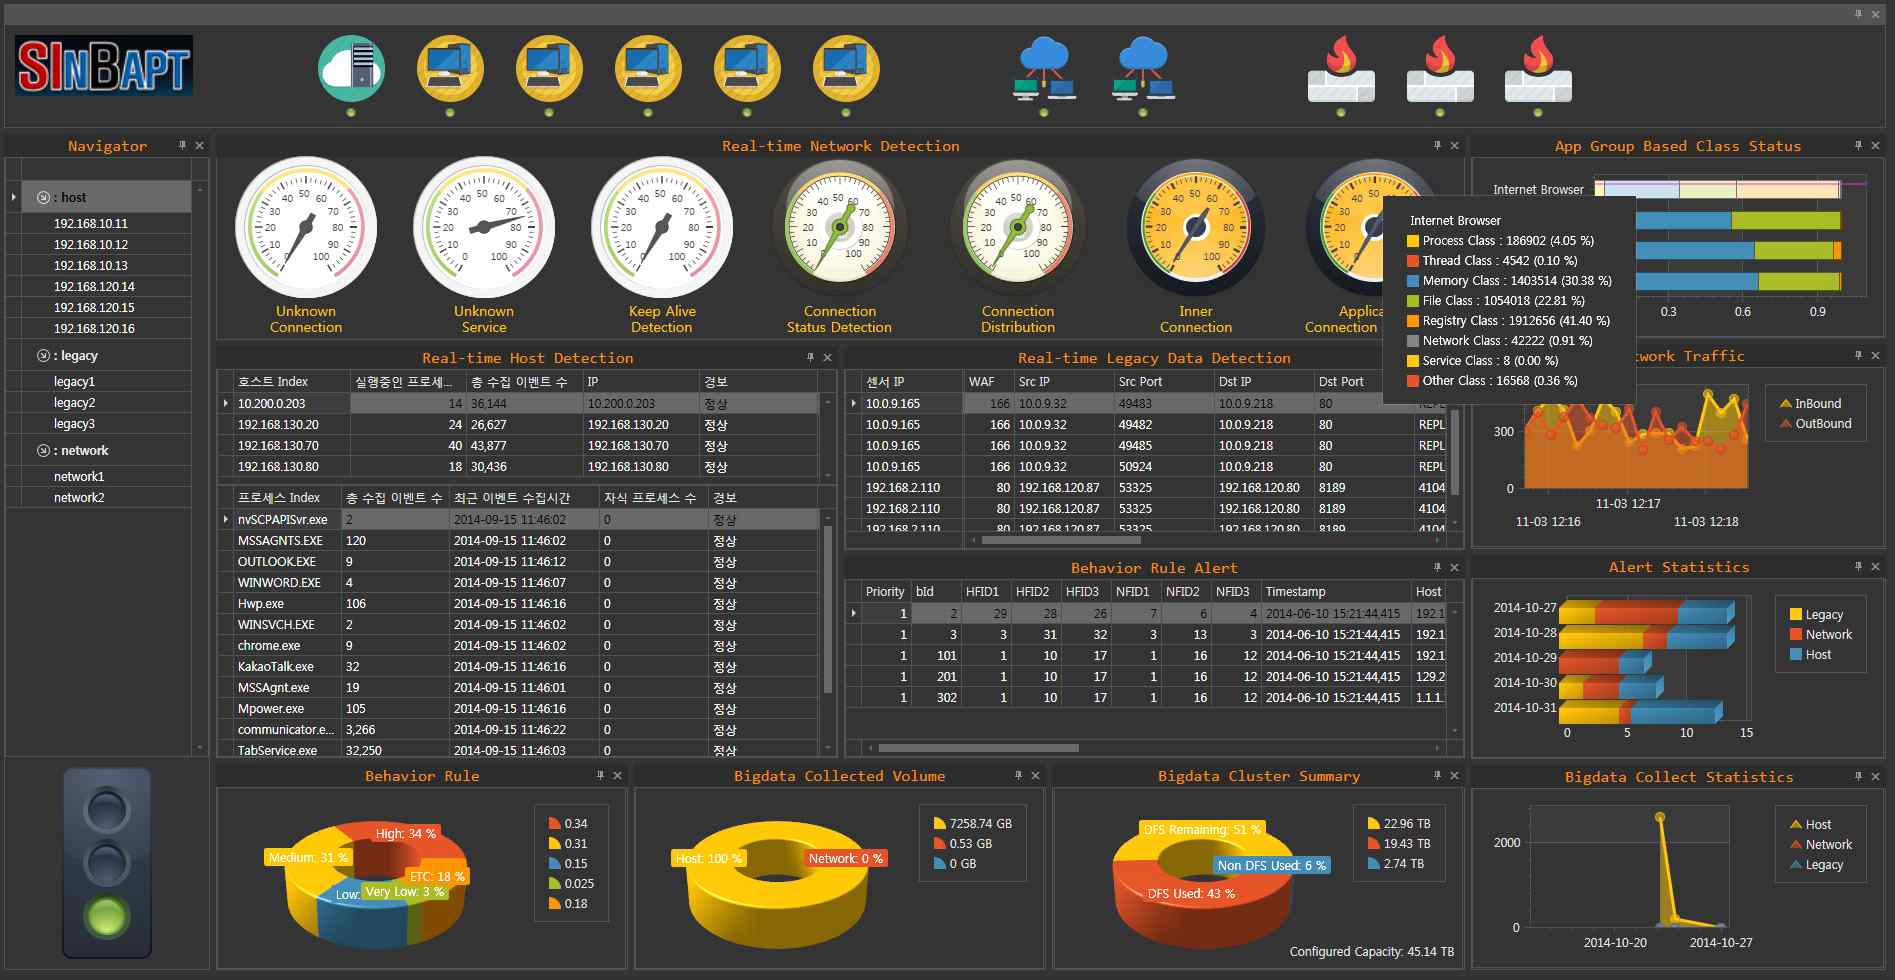The image size is (1895, 980).
Task: Pin the Bigdata Cluster Summary panel
Action: tap(1437, 775)
